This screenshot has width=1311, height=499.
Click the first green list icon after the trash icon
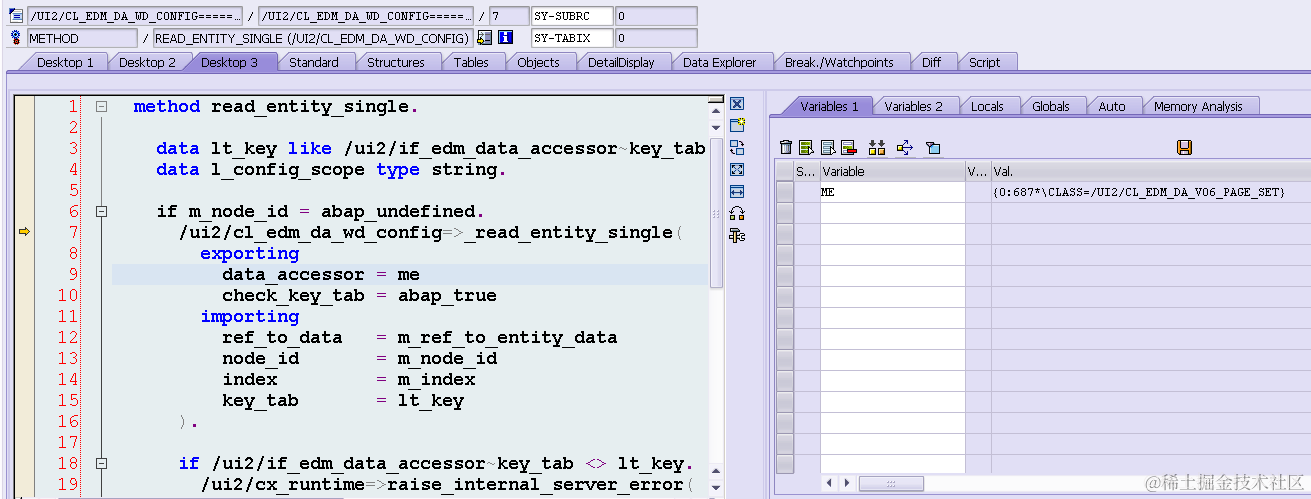coord(806,148)
